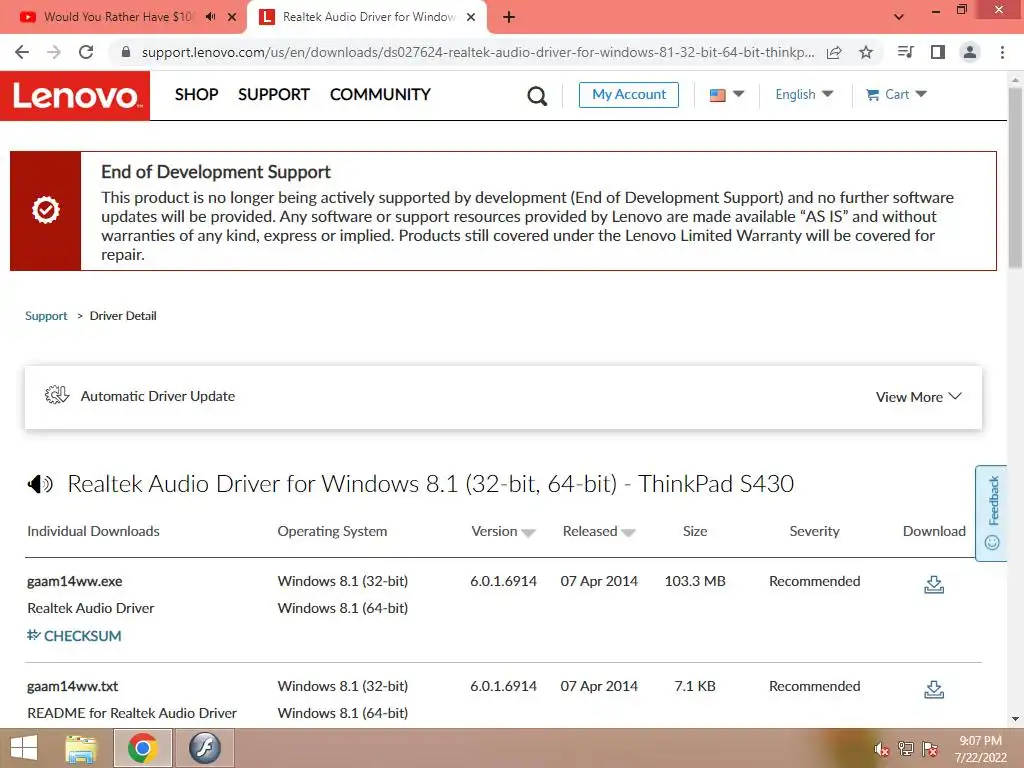
Task: Click the page vertical scrollbar thumb
Action: (x=1015, y=178)
